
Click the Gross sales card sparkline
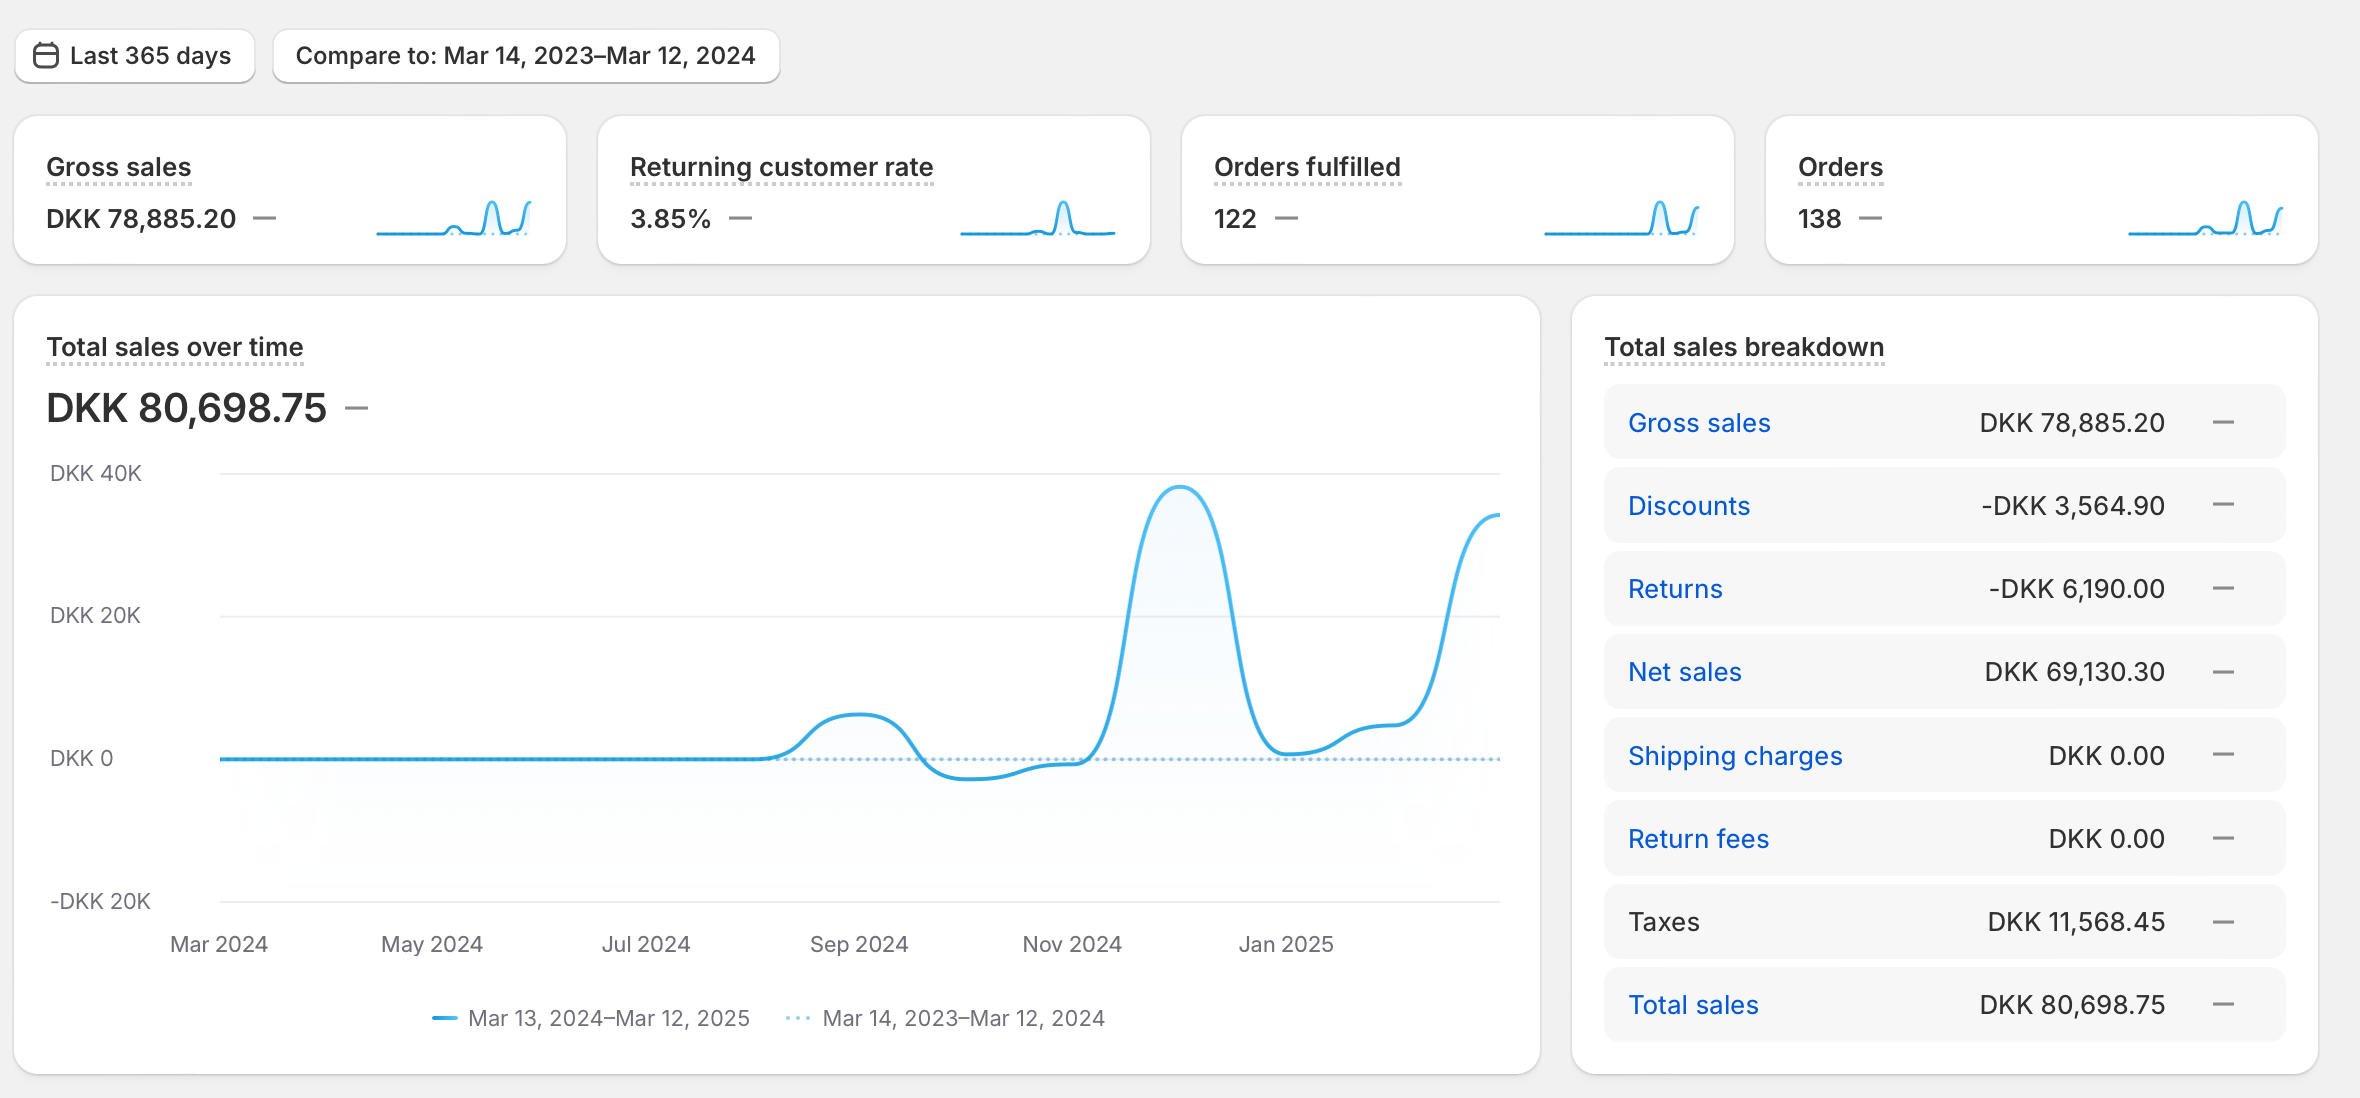tap(453, 218)
